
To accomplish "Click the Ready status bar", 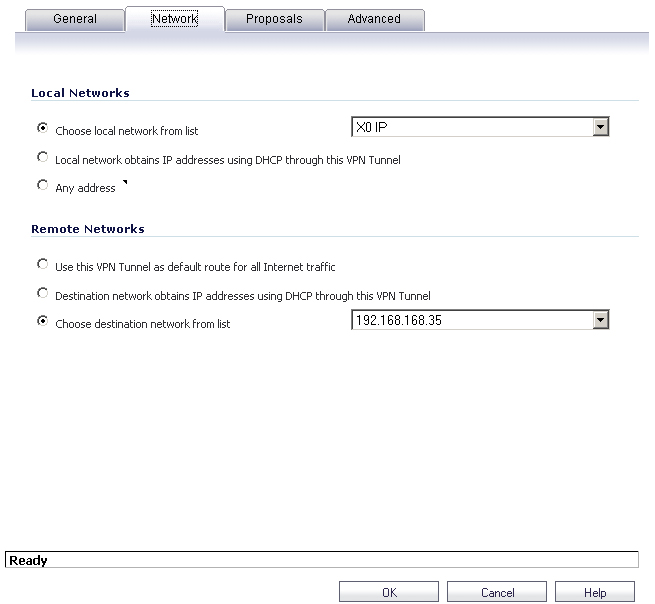I will pos(322,560).
